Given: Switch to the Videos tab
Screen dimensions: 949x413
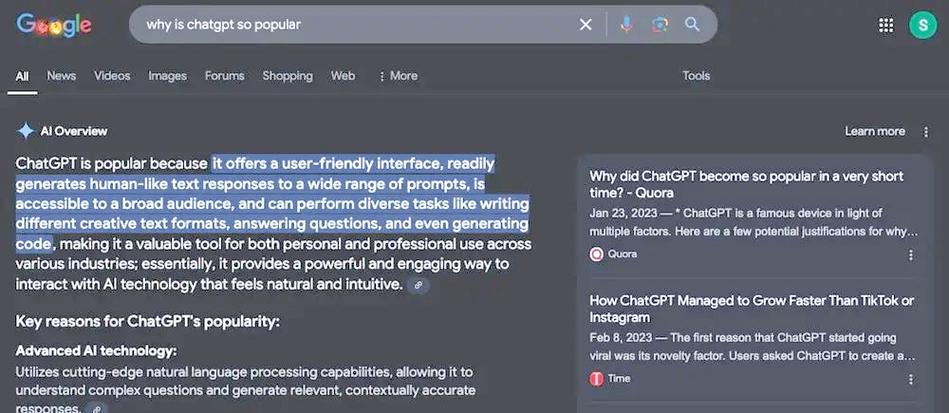Looking at the screenshot, I should (x=112, y=76).
